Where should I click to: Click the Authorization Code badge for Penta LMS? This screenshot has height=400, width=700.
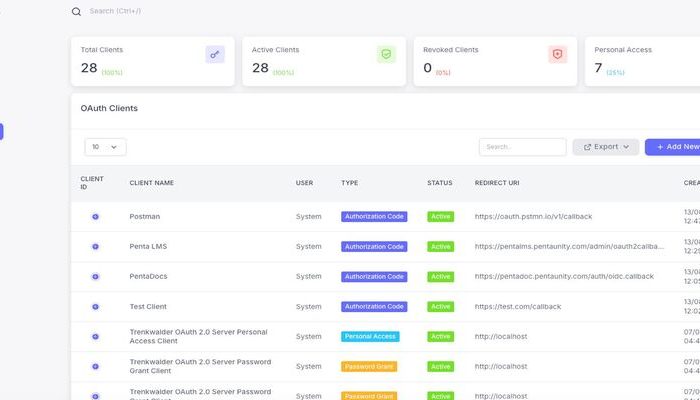pyautogui.click(x=373, y=246)
